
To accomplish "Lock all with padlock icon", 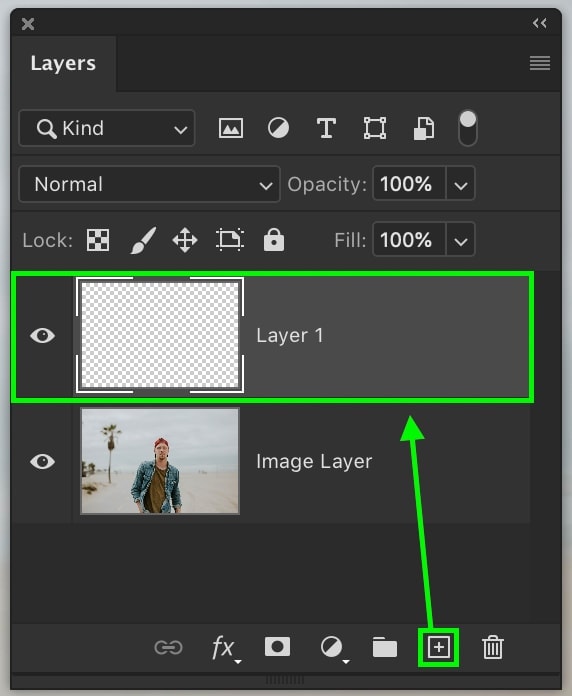I will [x=274, y=240].
